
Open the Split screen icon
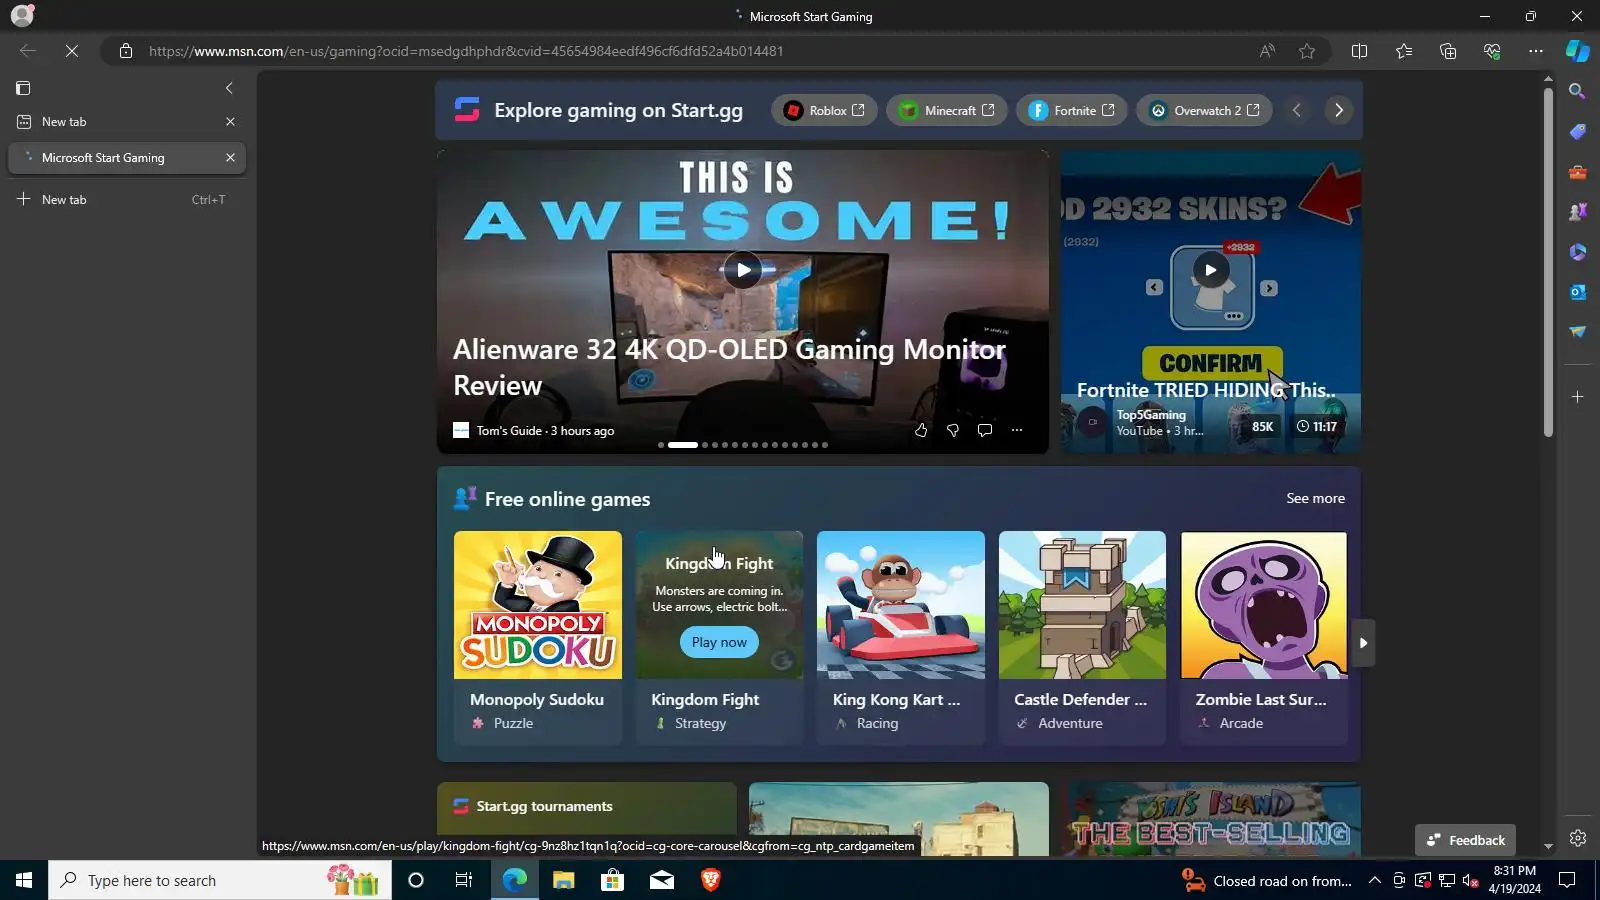1359,51
